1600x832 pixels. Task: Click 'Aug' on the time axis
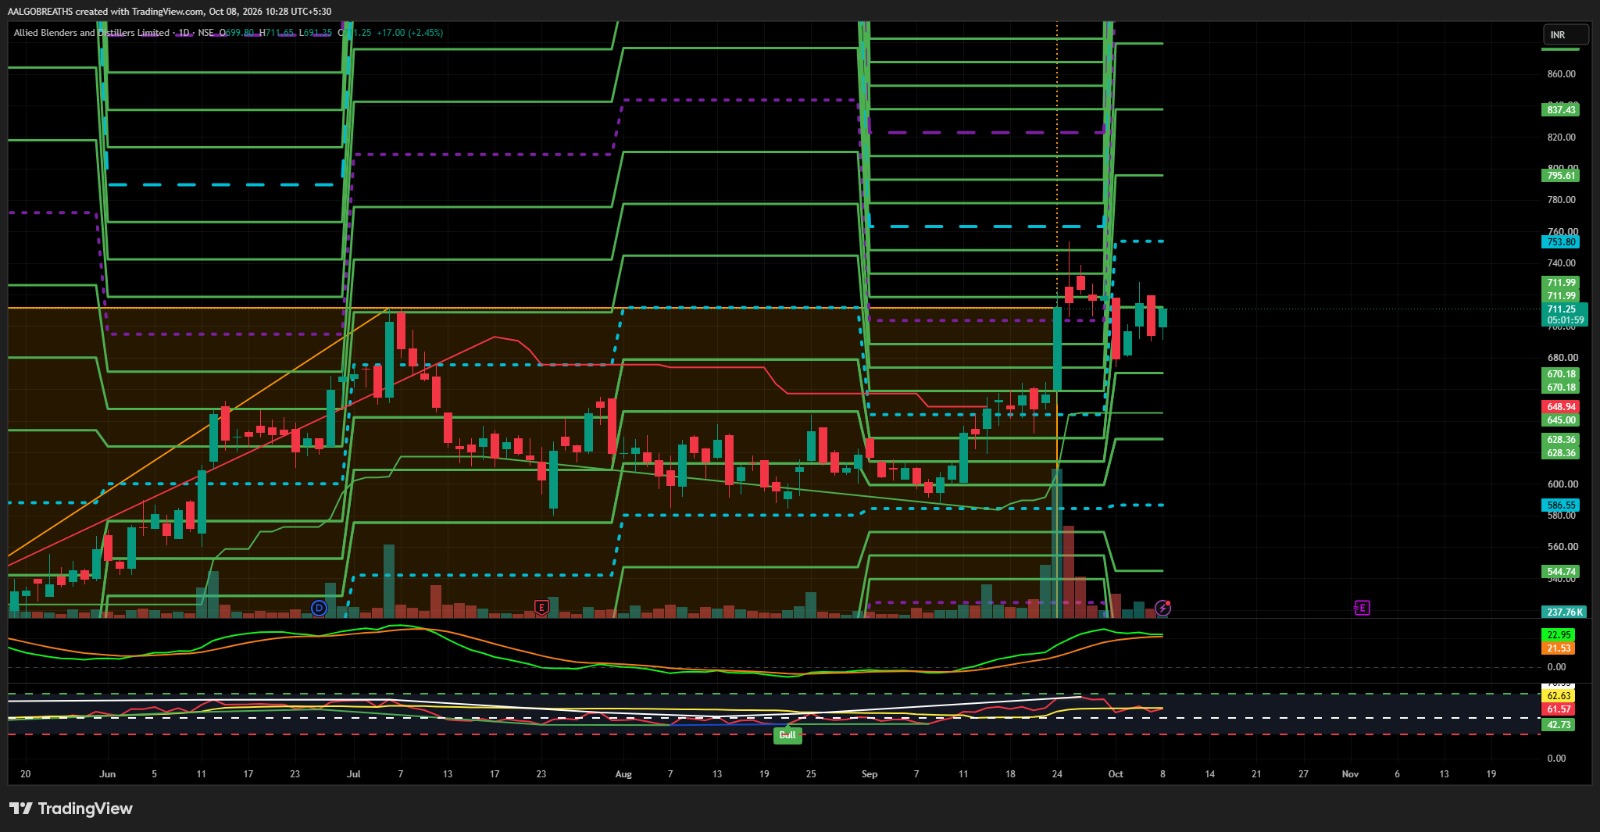(623, 774)
